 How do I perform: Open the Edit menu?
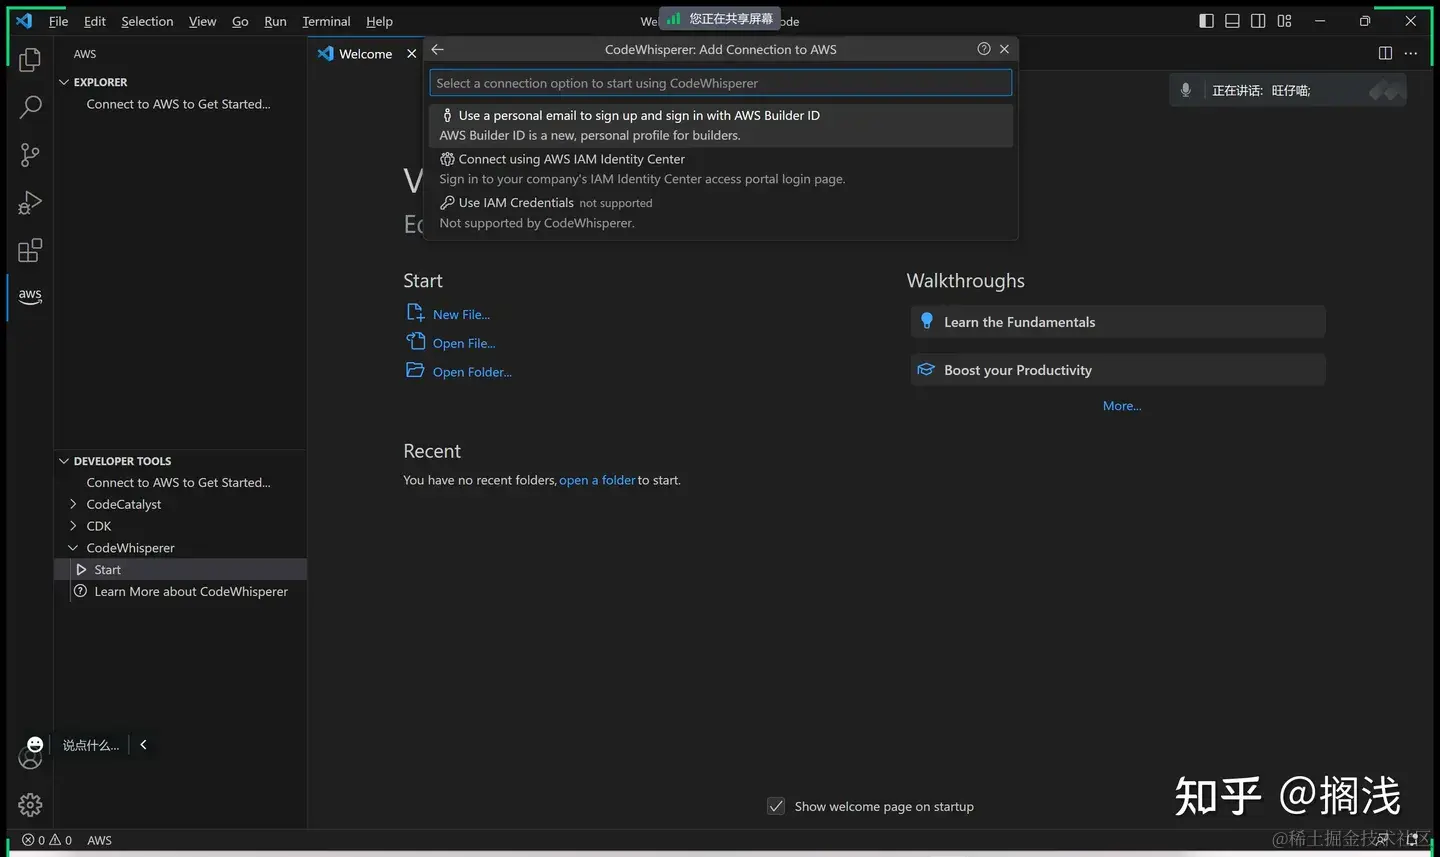tap(95, 21)
